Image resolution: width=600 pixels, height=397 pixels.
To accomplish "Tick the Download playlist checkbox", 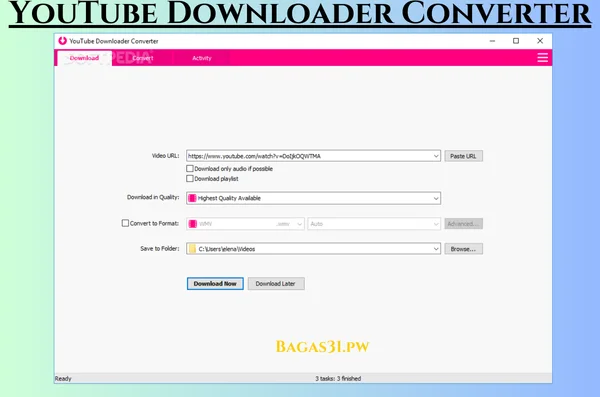I will (190, 178).
